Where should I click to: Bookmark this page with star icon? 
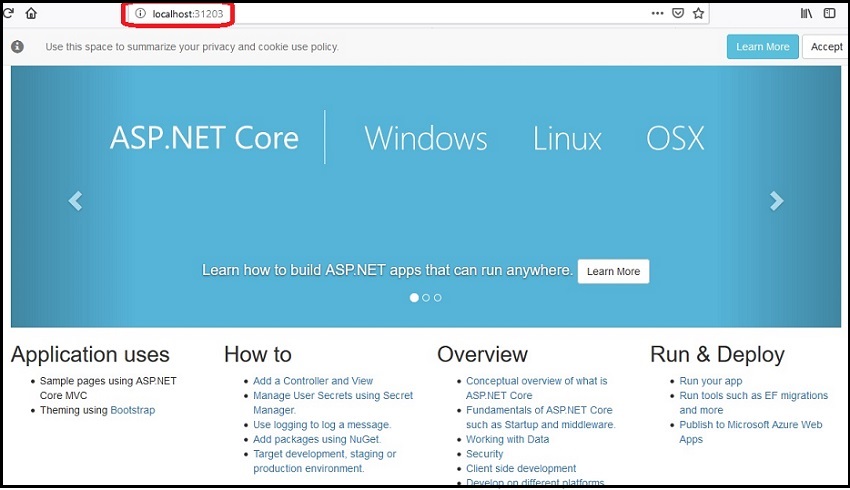[698, 13]
